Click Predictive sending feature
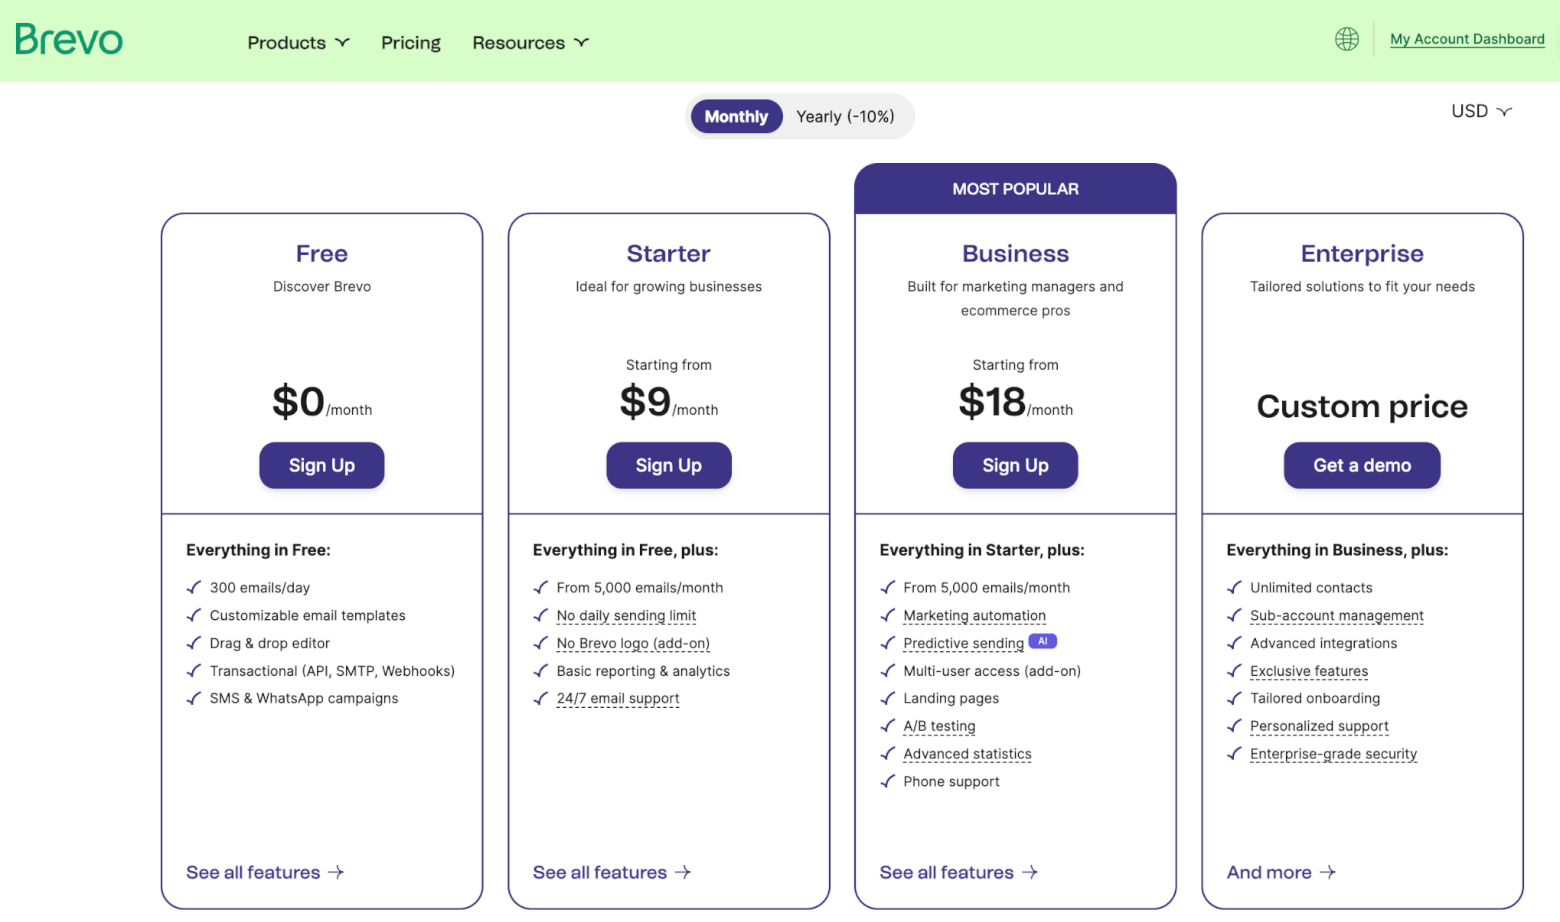Viewport: 1560px width, 922px height. click(963, 643)
